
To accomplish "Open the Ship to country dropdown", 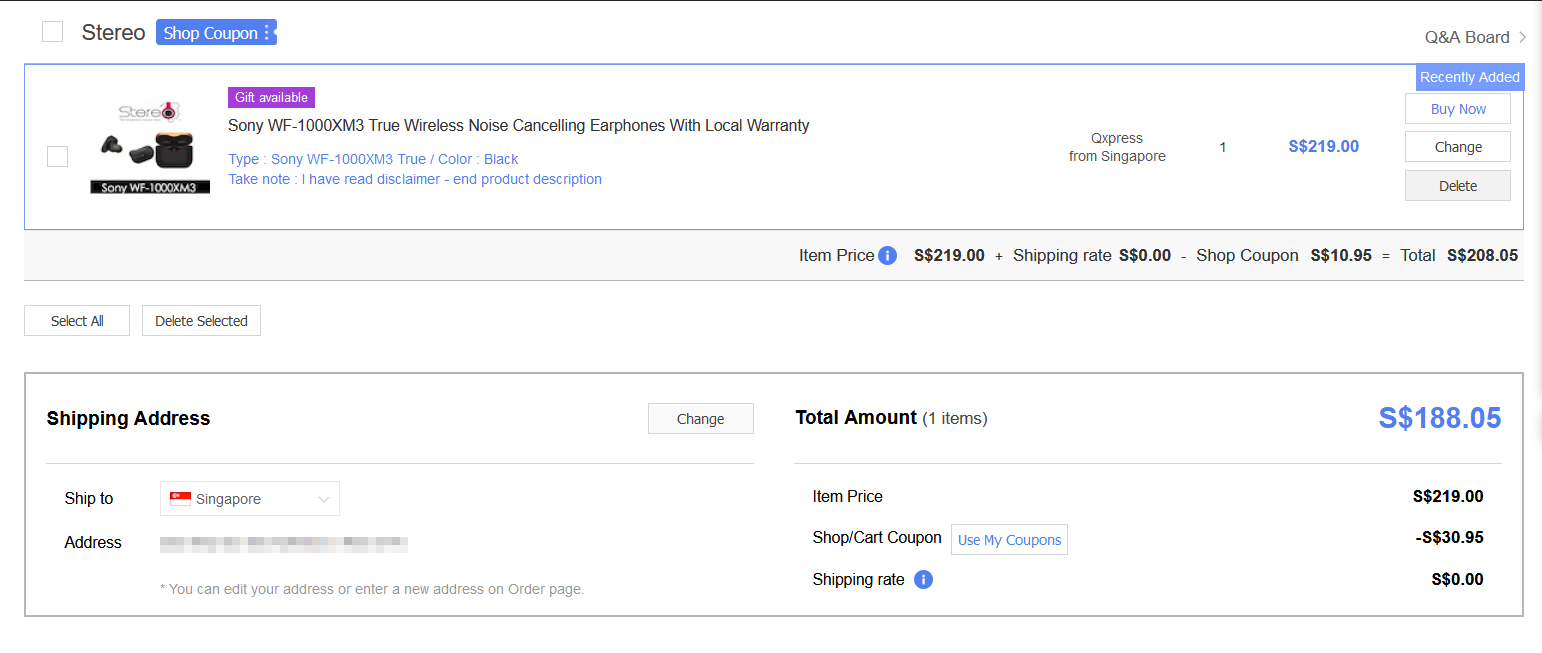I will click(250, 499).
